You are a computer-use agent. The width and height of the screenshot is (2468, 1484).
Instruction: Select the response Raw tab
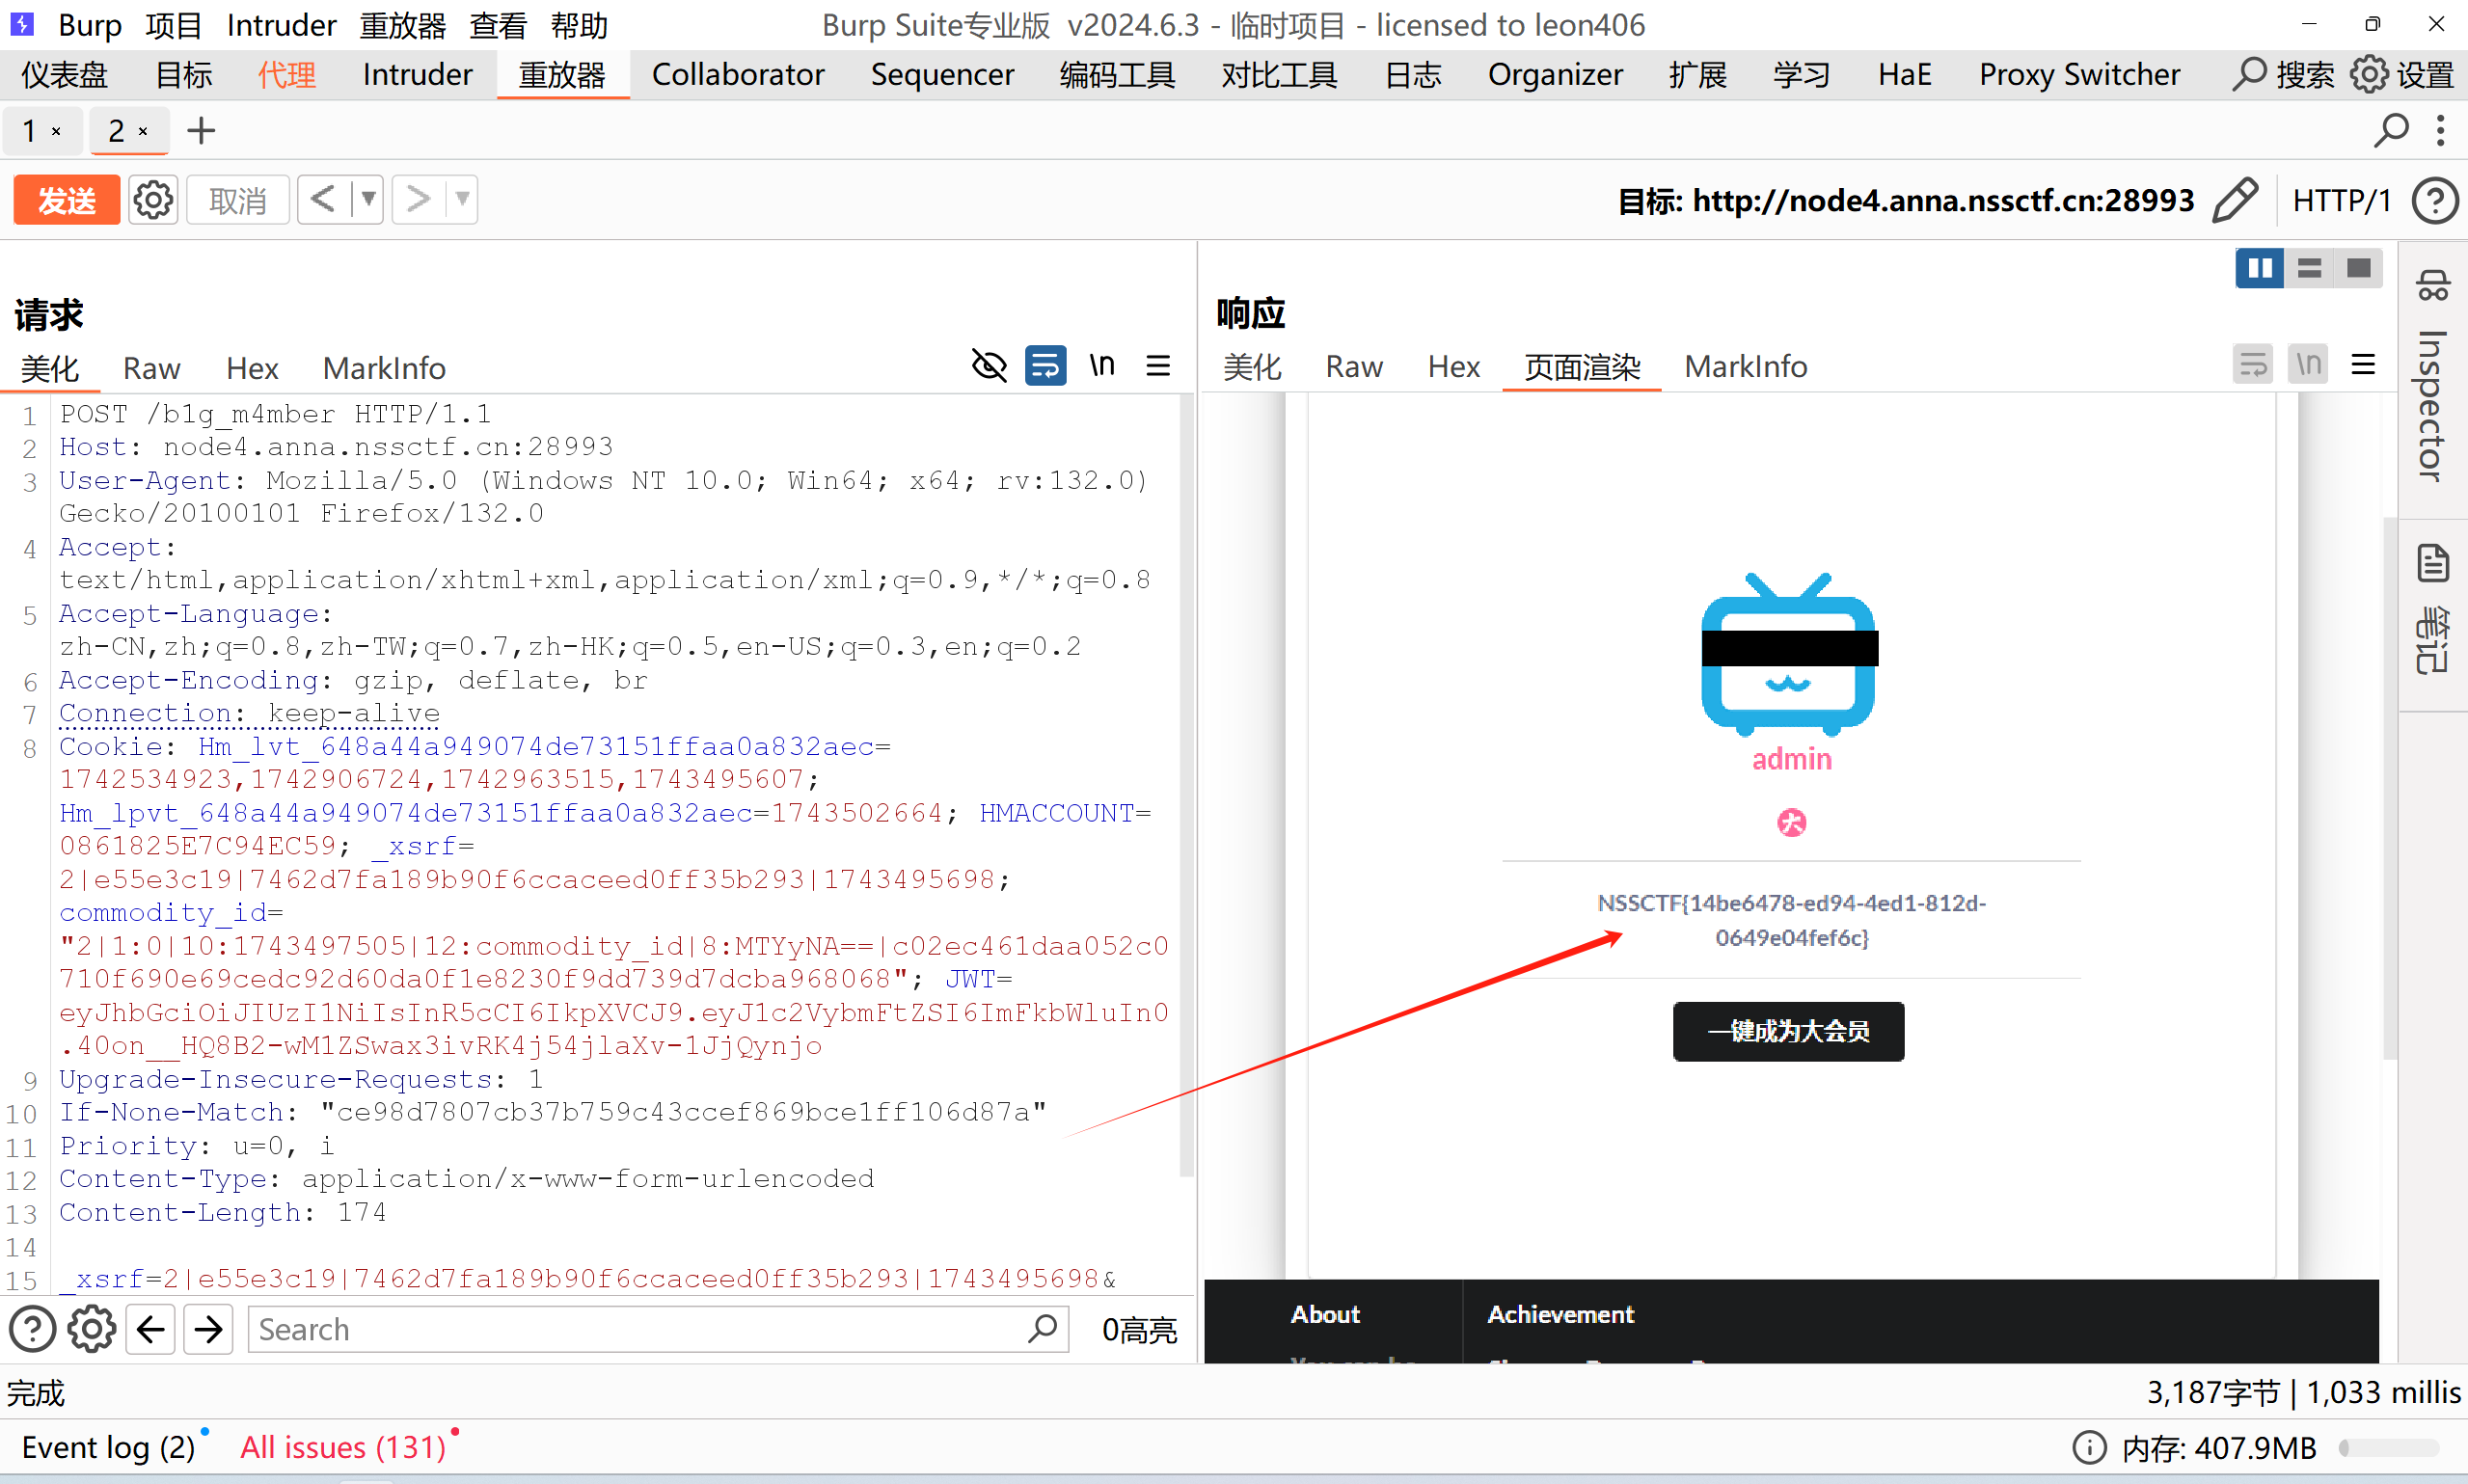click(x=1353, y=367)
